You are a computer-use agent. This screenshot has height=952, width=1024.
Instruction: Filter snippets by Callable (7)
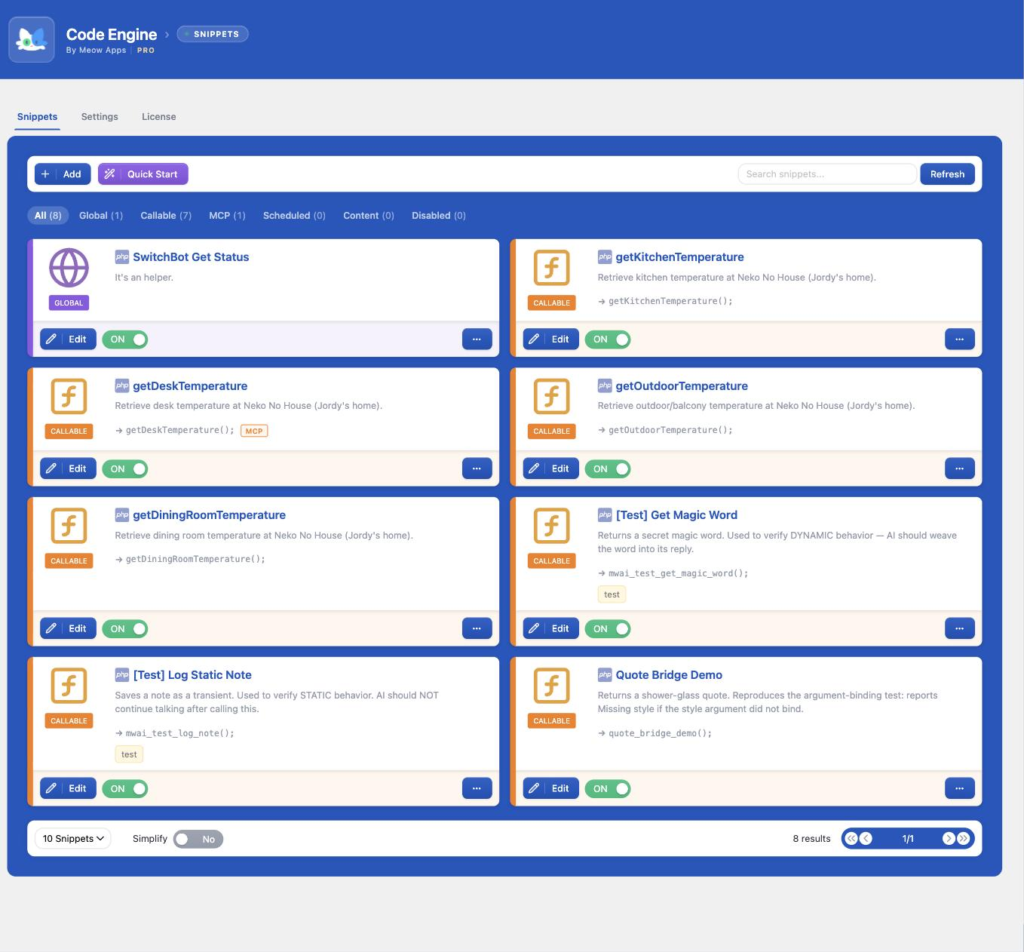166,215
